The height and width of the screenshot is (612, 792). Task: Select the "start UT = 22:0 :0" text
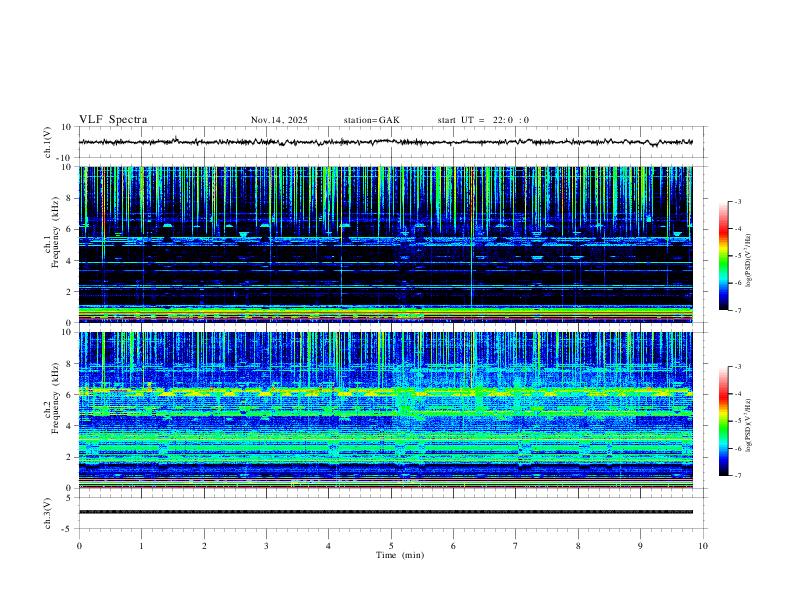[x=483, y=120]
